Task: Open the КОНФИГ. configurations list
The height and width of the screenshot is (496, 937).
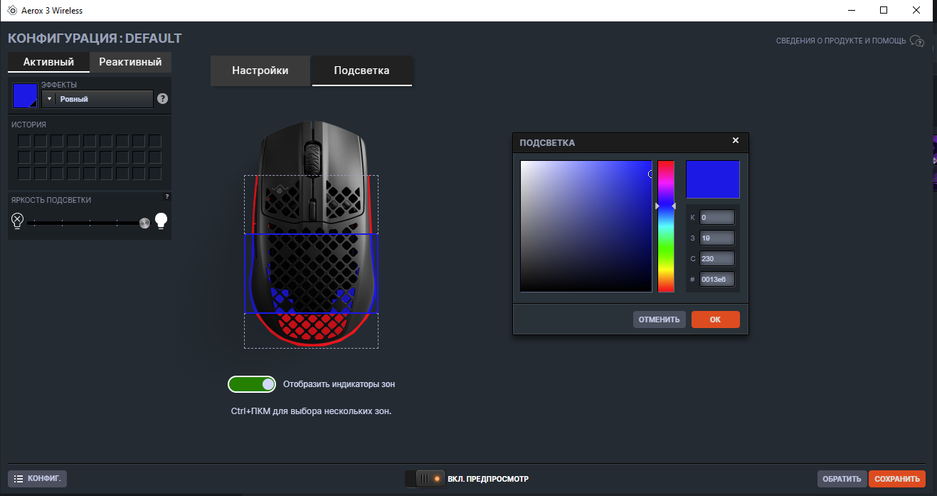Action: point(37,479)
